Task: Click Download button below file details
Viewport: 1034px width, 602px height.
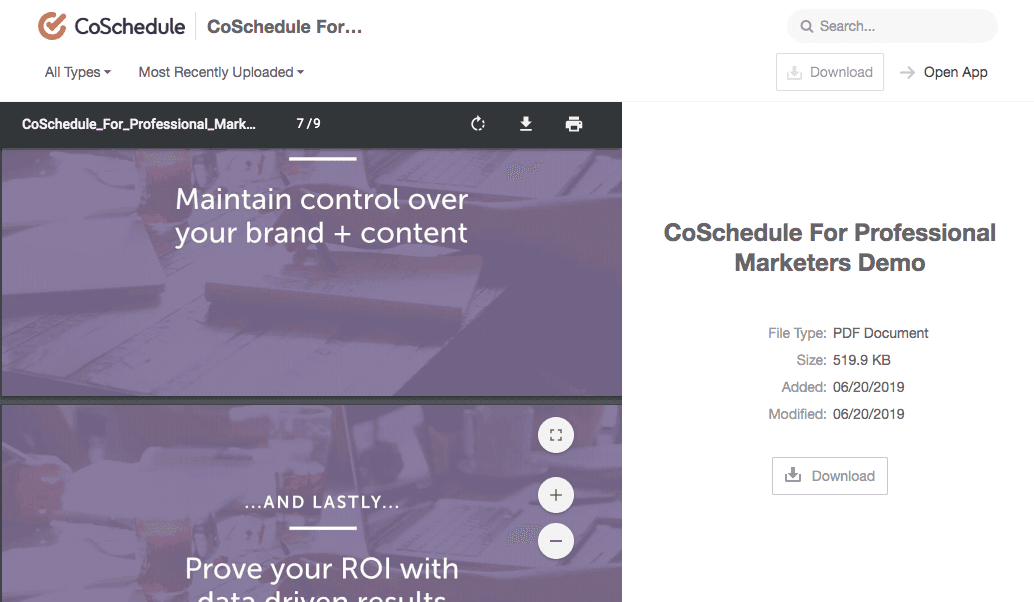Action: [830, 476]
